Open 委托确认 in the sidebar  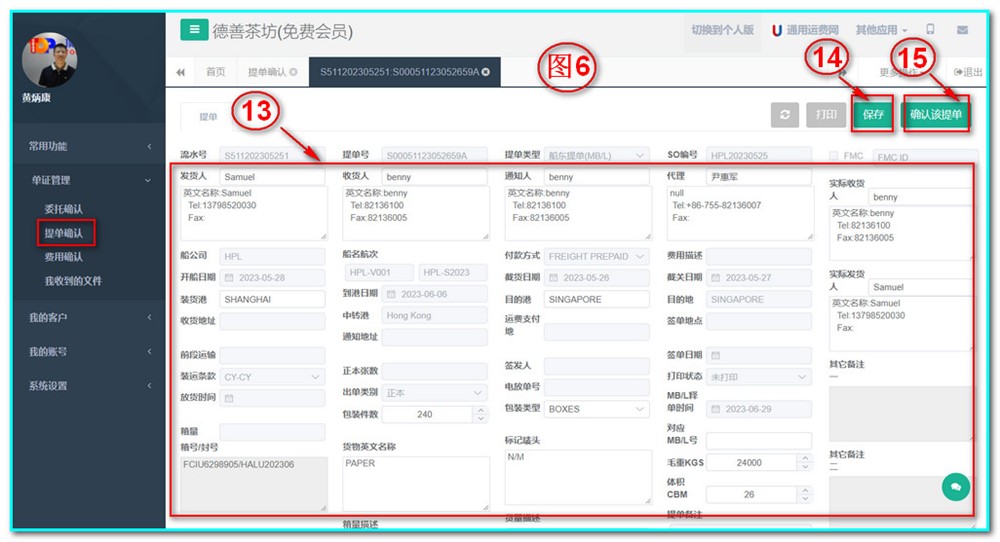pos(63,209)
